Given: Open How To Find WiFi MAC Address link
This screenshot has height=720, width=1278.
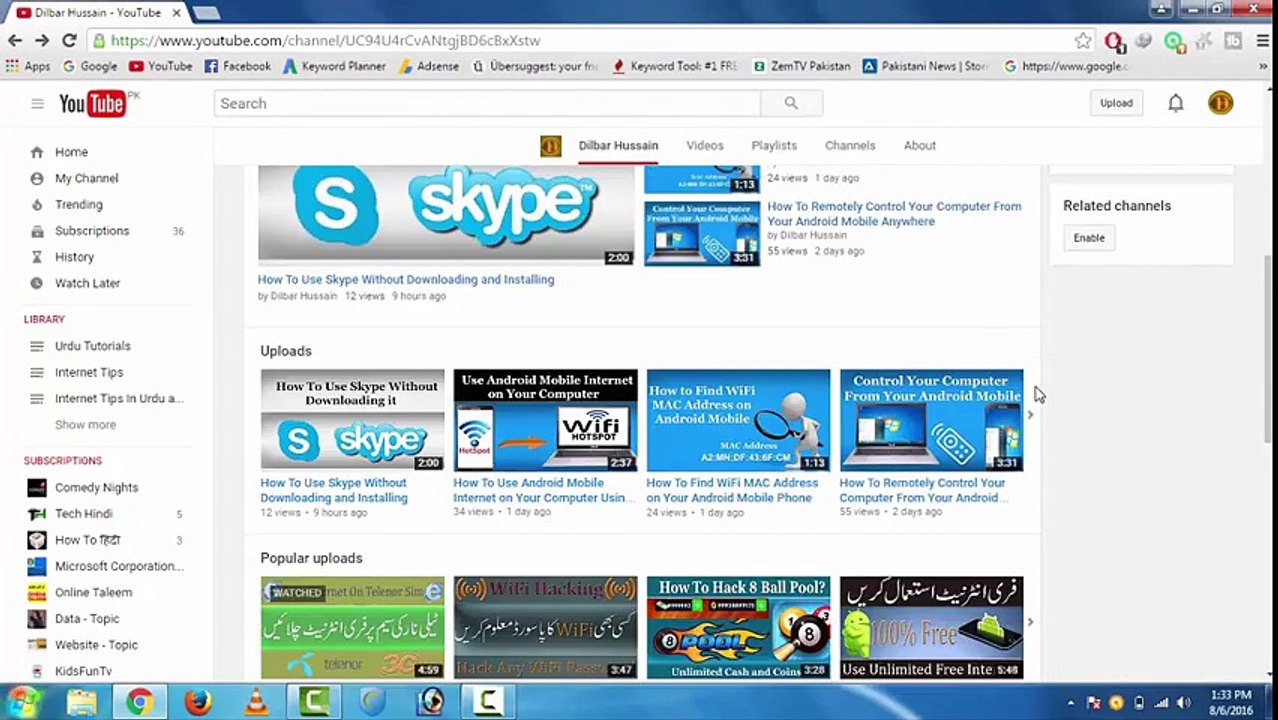Looking at the screenshot, I should coord(732,490).
